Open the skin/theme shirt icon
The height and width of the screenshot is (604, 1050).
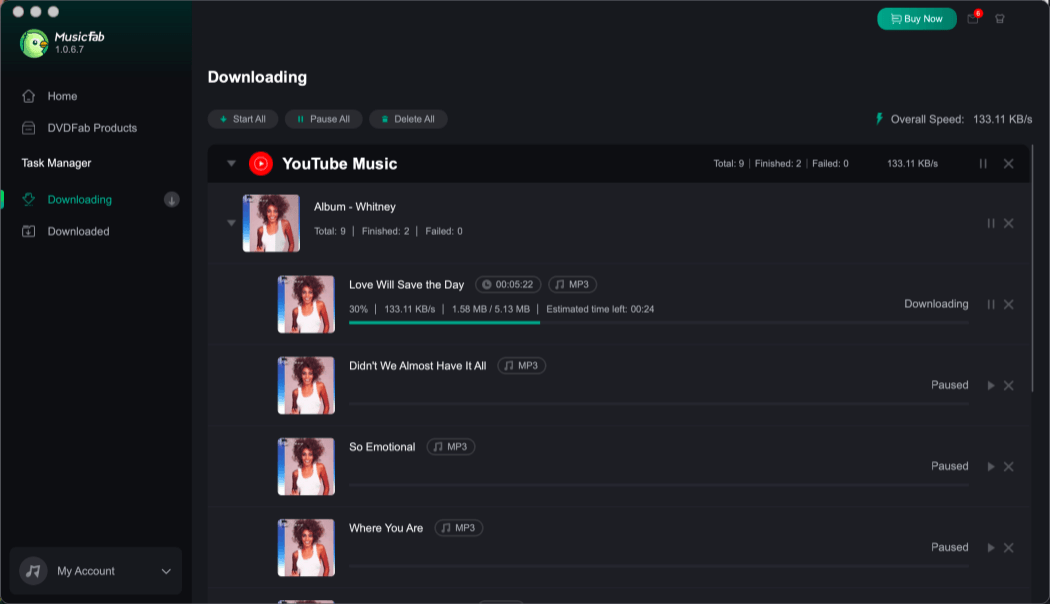point(1000,19)
